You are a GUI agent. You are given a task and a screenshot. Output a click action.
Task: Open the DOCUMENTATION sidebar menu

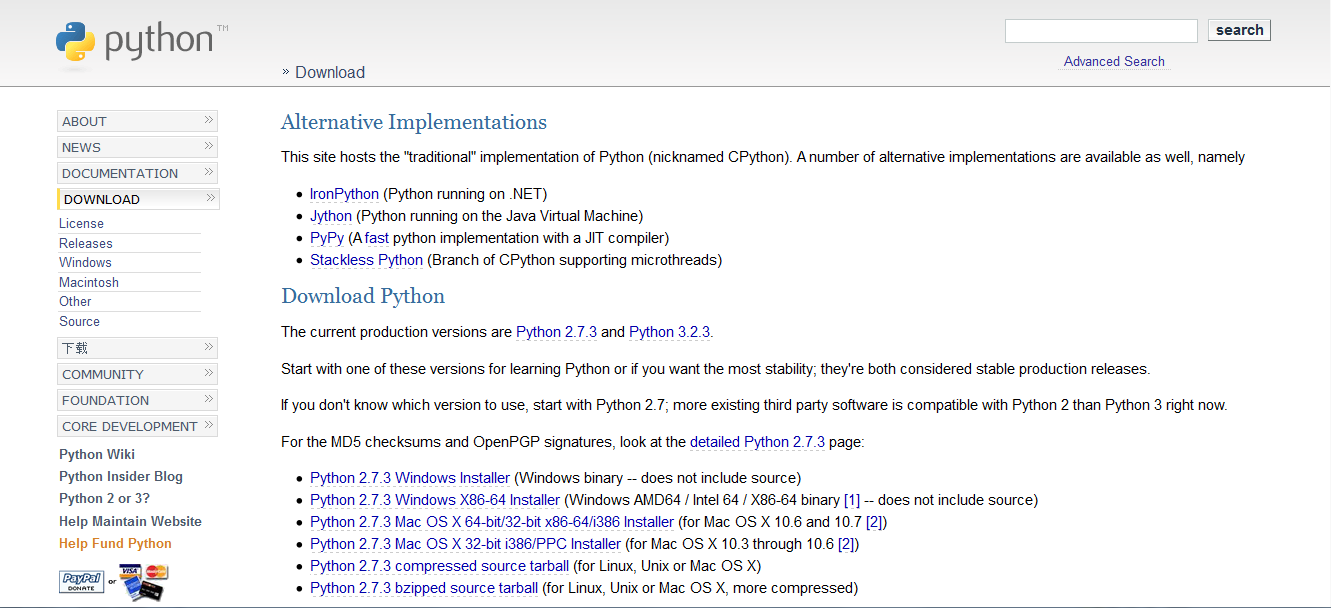pyautogui.click(x=137, y=173)
